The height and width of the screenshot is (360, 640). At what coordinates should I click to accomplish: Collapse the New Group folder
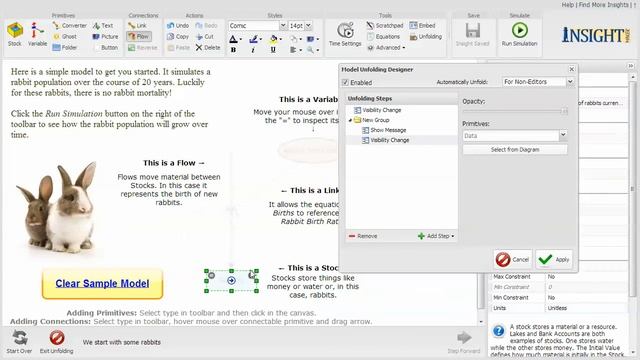pyautogui.click(x=350, y=120)
